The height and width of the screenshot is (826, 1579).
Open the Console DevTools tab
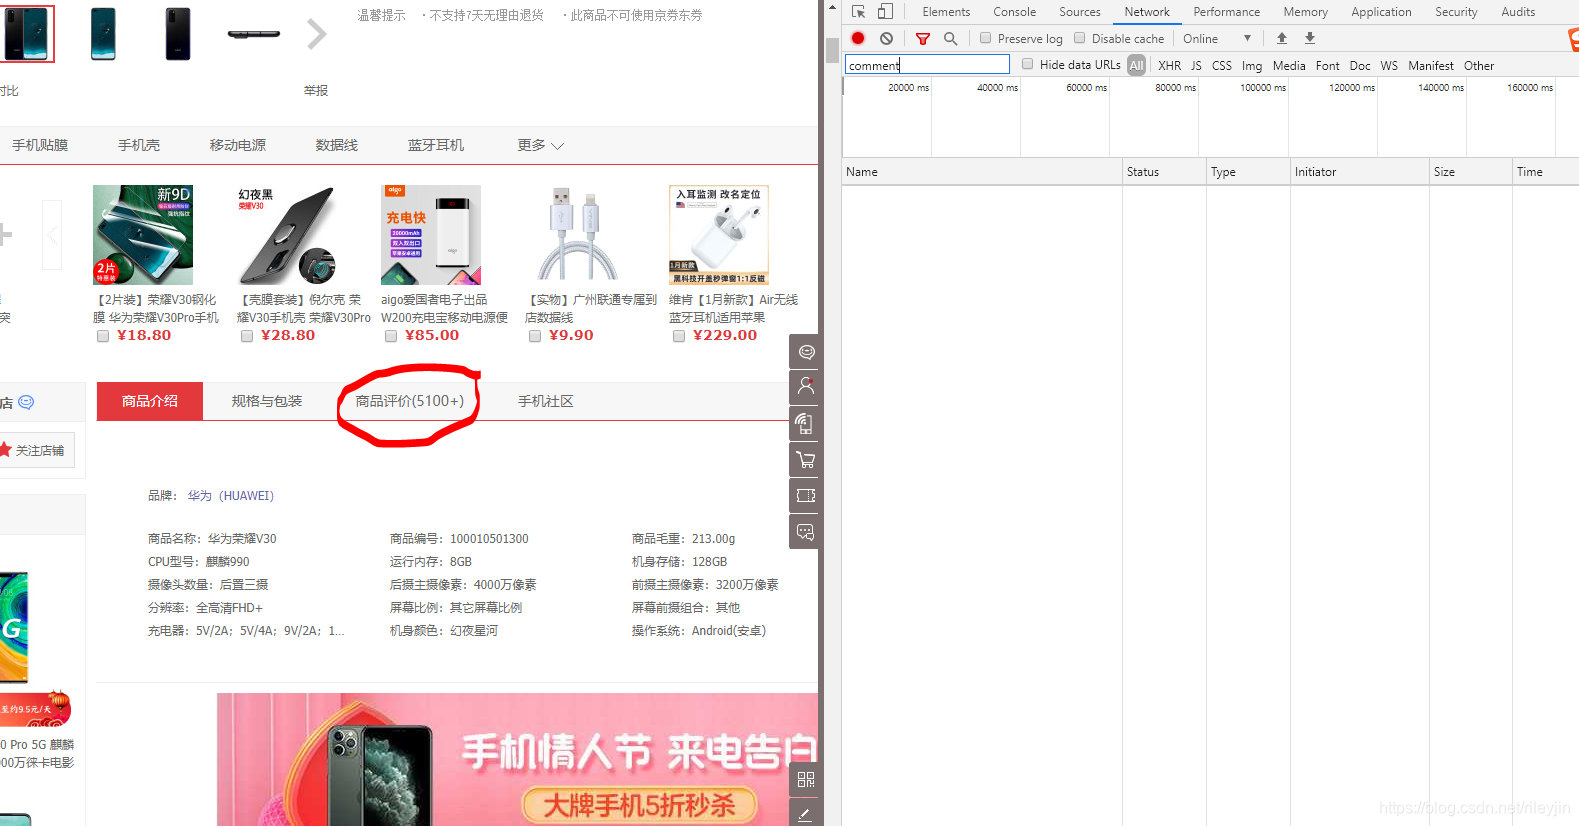coord(1014,12)
